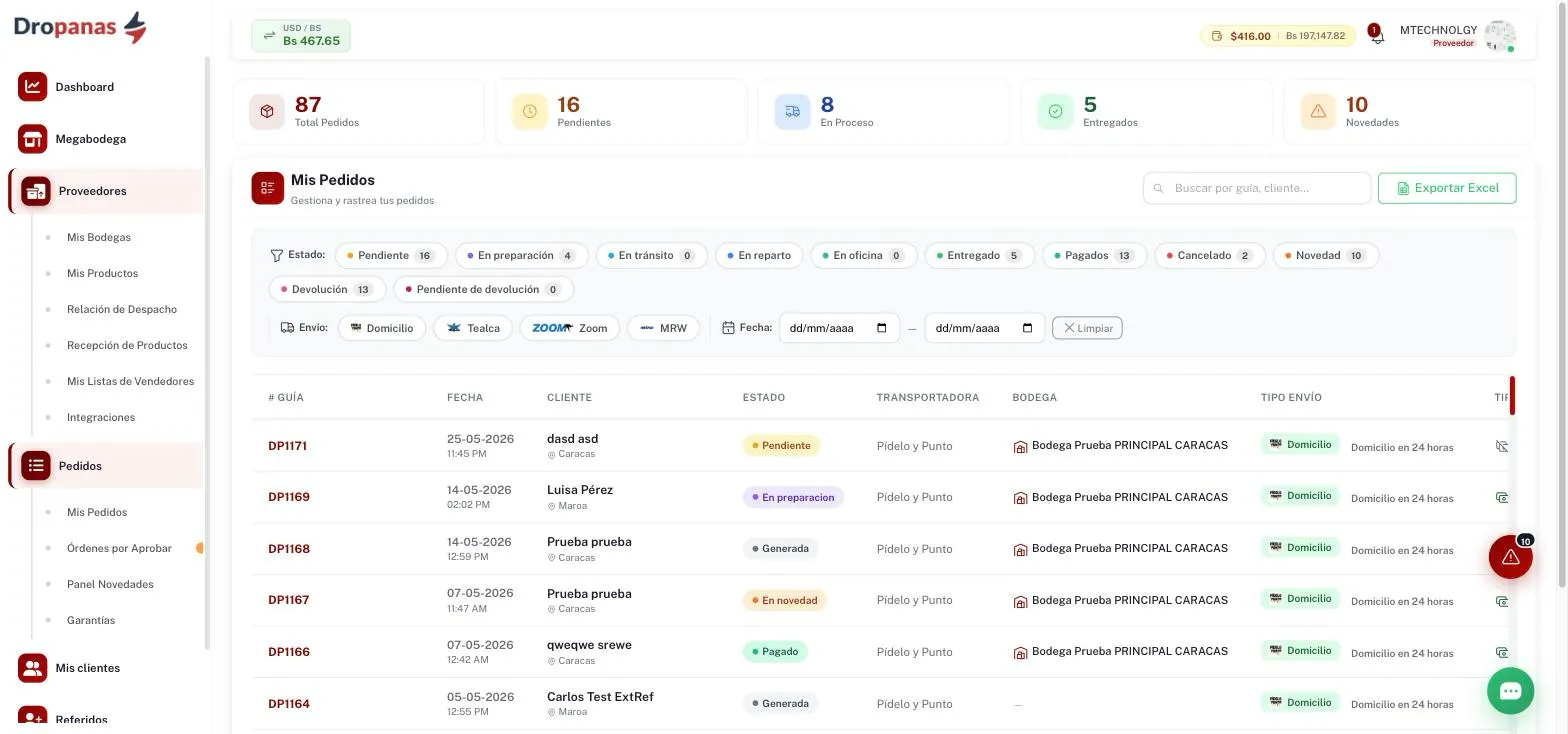Click the wallet balance $416.00 badge
The height and width of the screenshot is (734, 1568).
pos(1278,36)
